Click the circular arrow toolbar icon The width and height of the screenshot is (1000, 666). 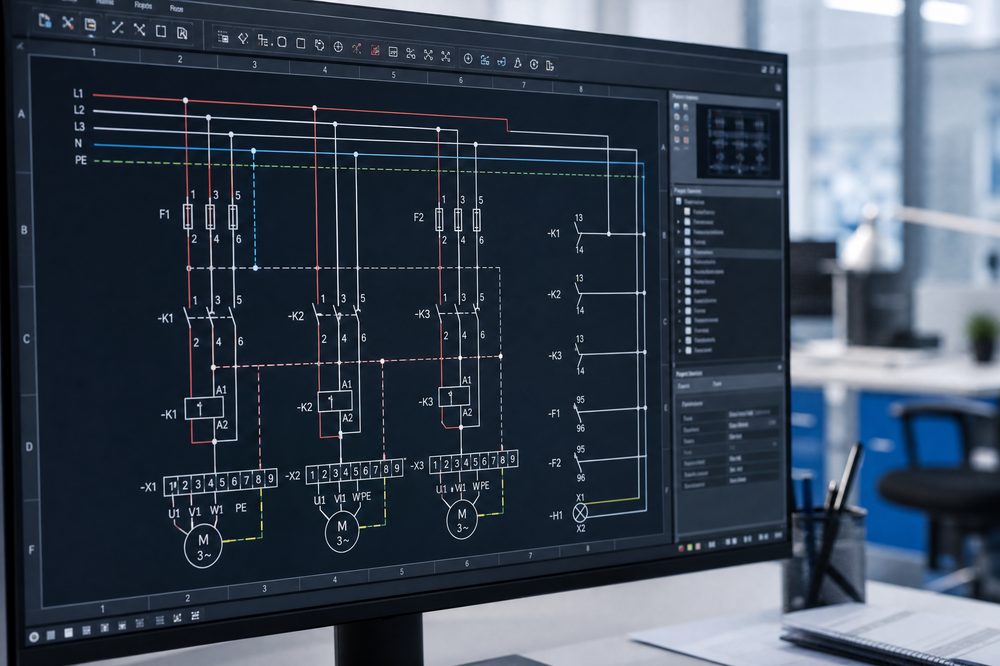[534, 64]
